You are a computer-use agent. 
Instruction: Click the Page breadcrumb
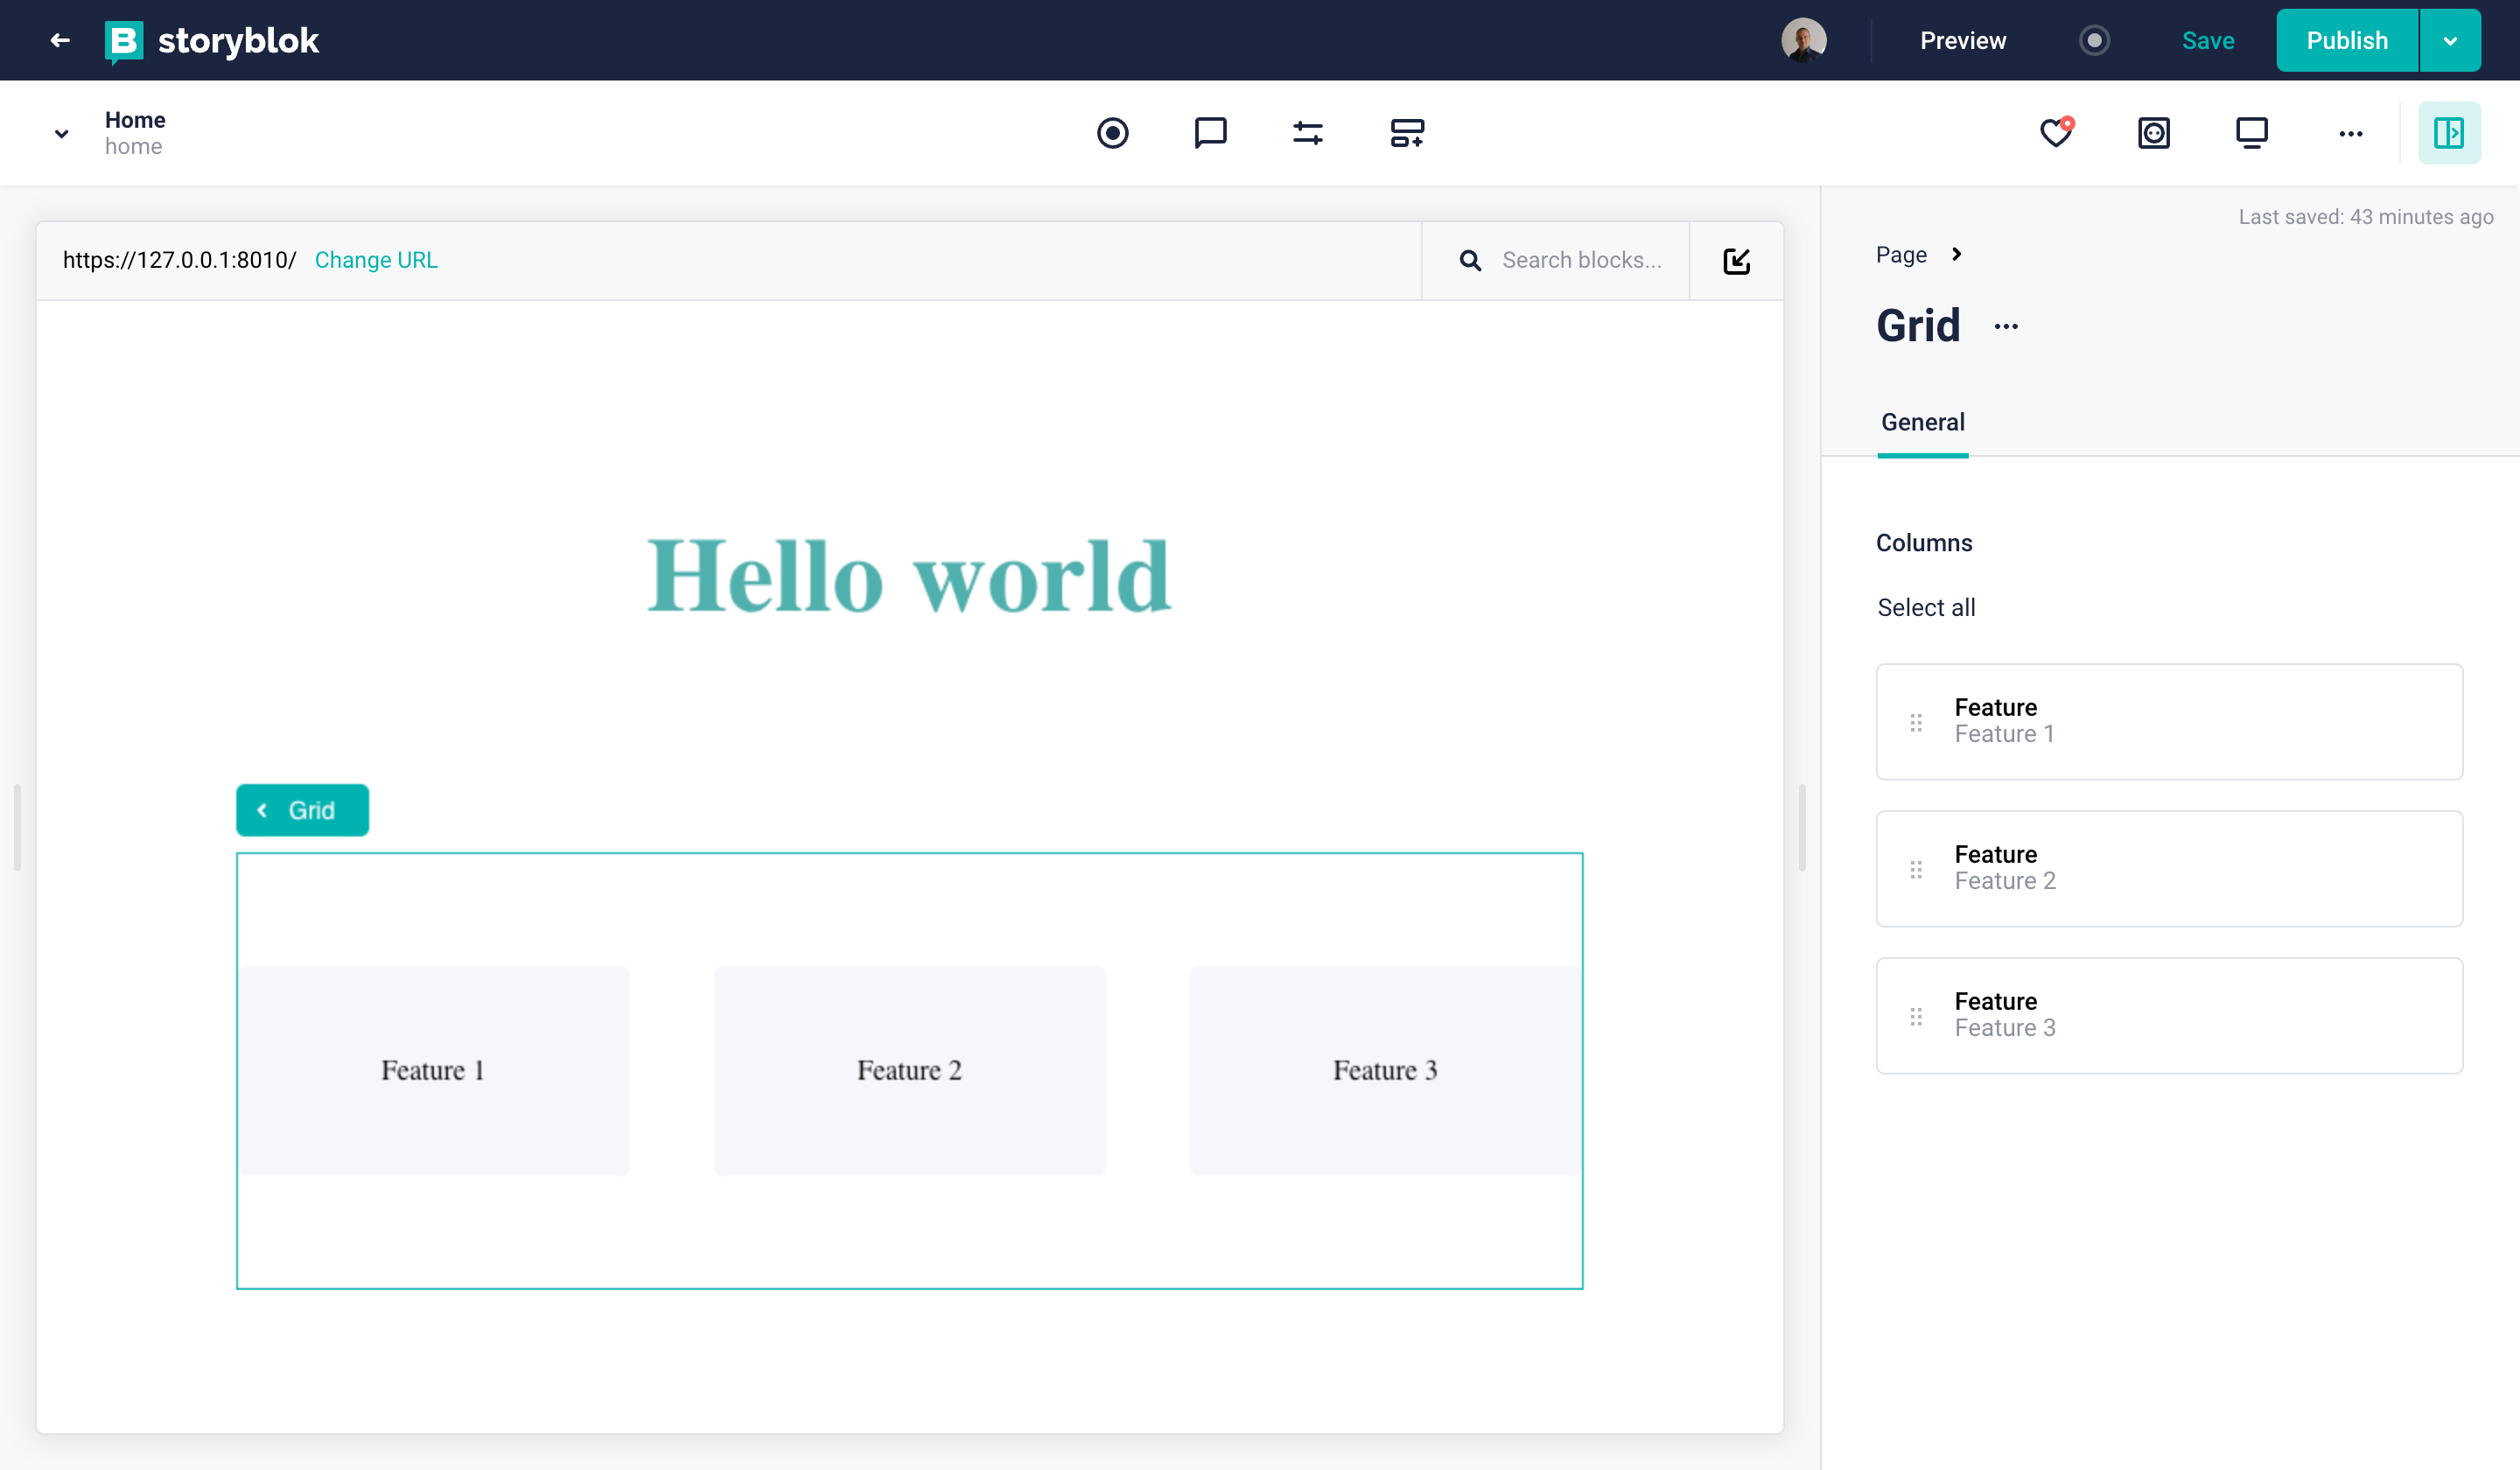(x=1901, y=255)
